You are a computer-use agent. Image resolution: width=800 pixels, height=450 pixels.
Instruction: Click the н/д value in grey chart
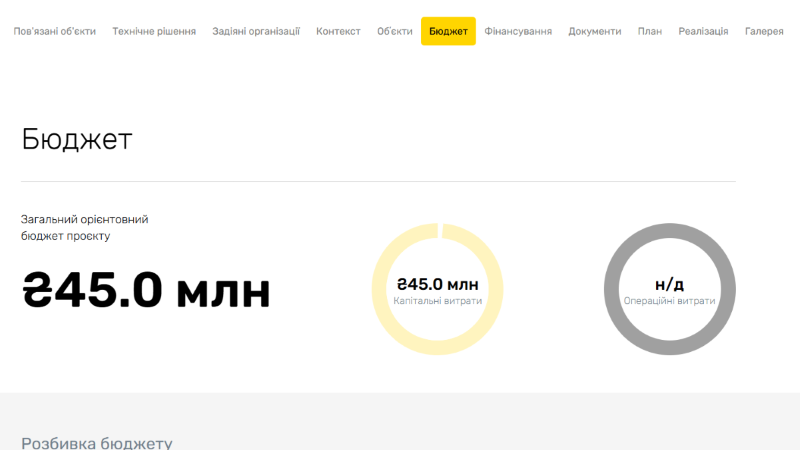pyautogui.click(x=669, y=284)
